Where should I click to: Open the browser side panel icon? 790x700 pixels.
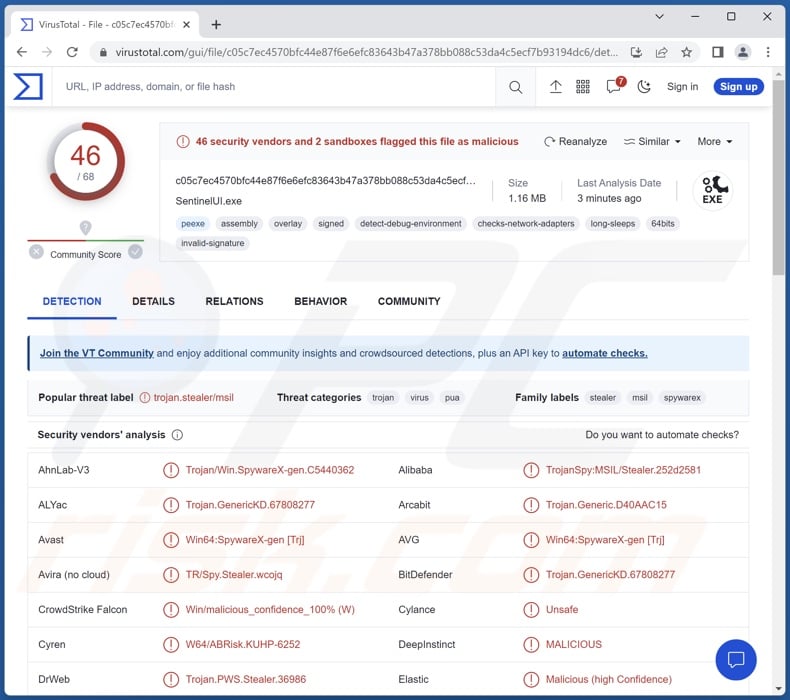[717, 52]
